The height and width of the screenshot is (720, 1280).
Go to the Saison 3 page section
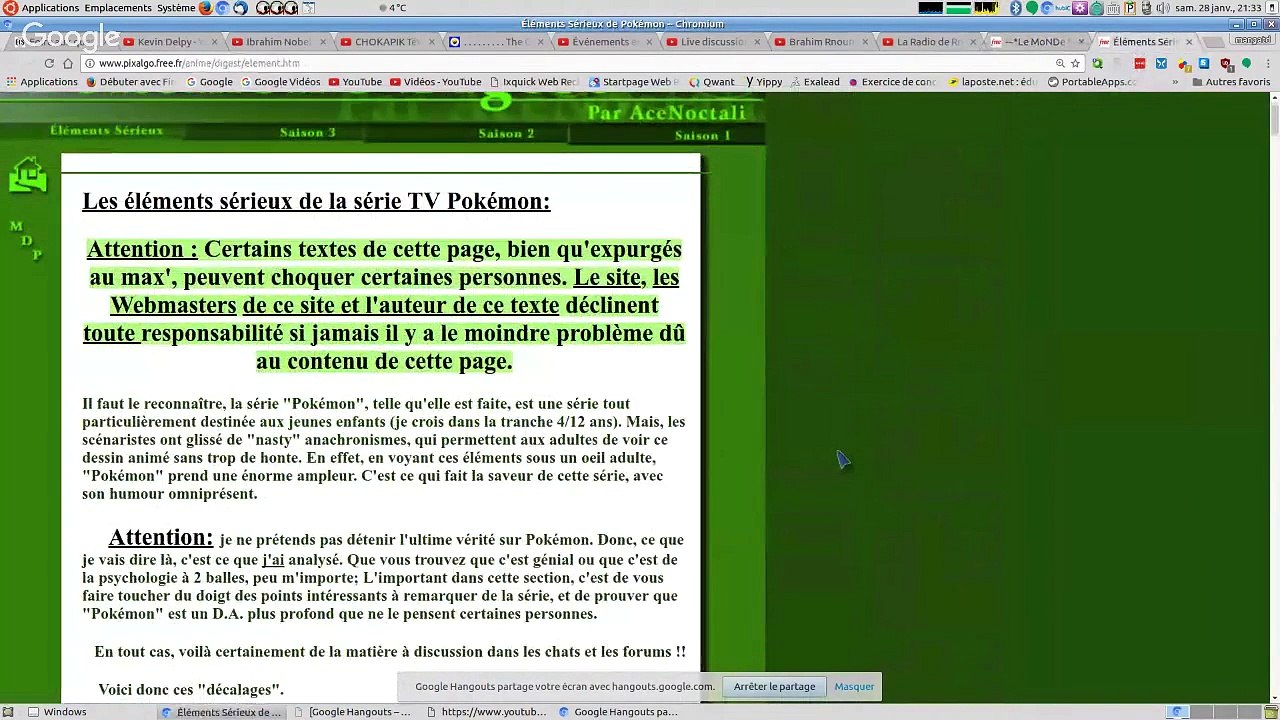(x=307, y=132)
